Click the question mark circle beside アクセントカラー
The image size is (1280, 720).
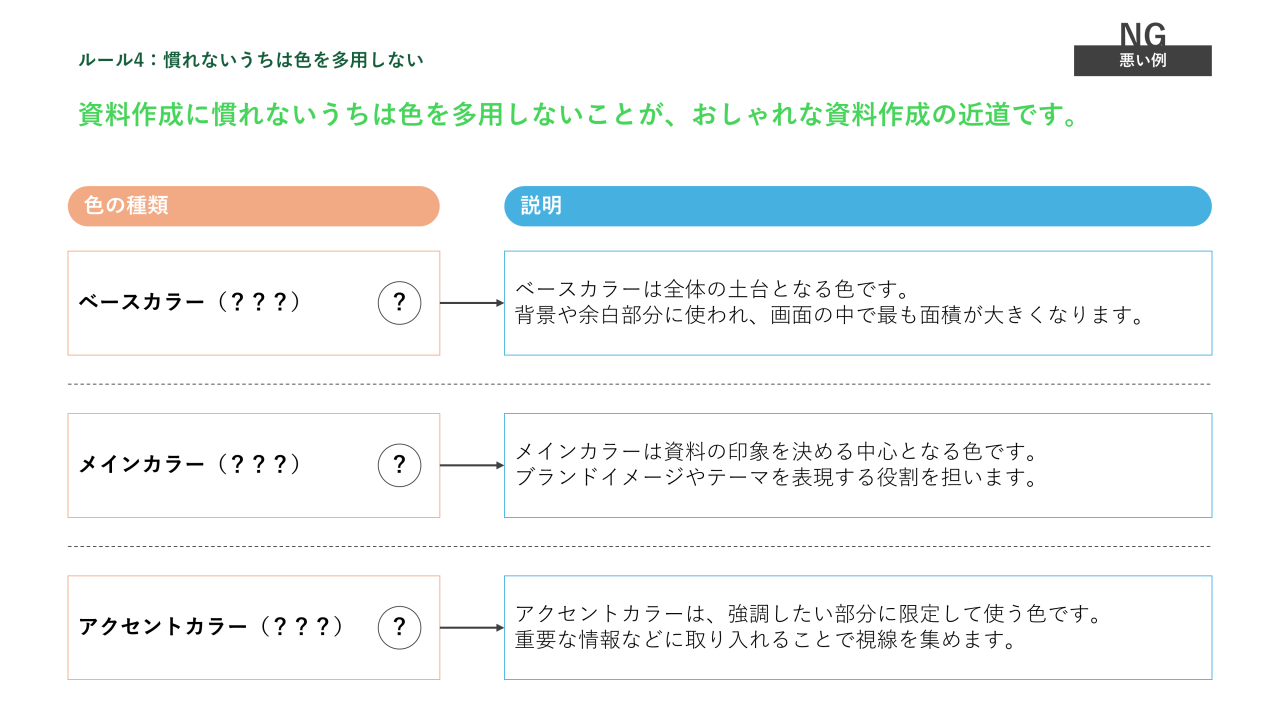399,628
